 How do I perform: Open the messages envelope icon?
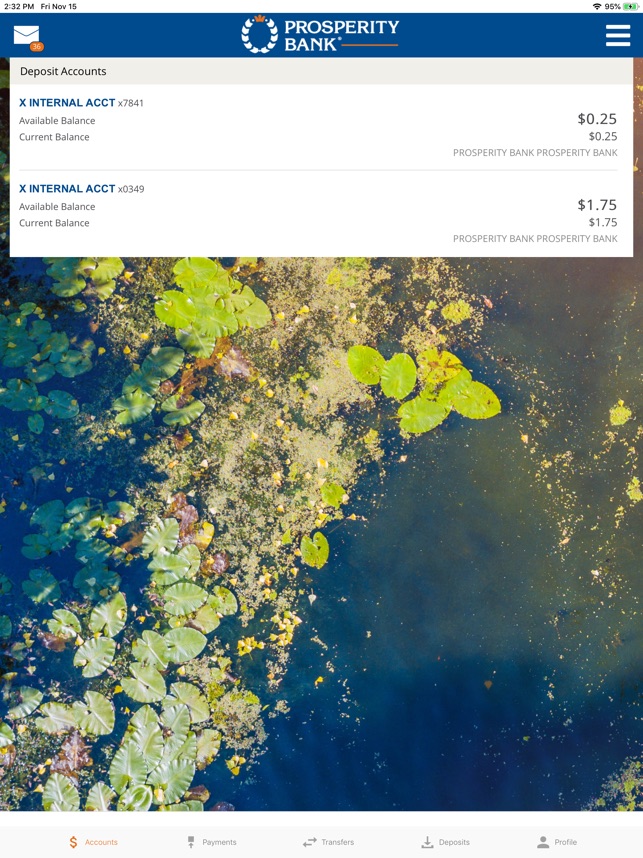click(26, 35)
